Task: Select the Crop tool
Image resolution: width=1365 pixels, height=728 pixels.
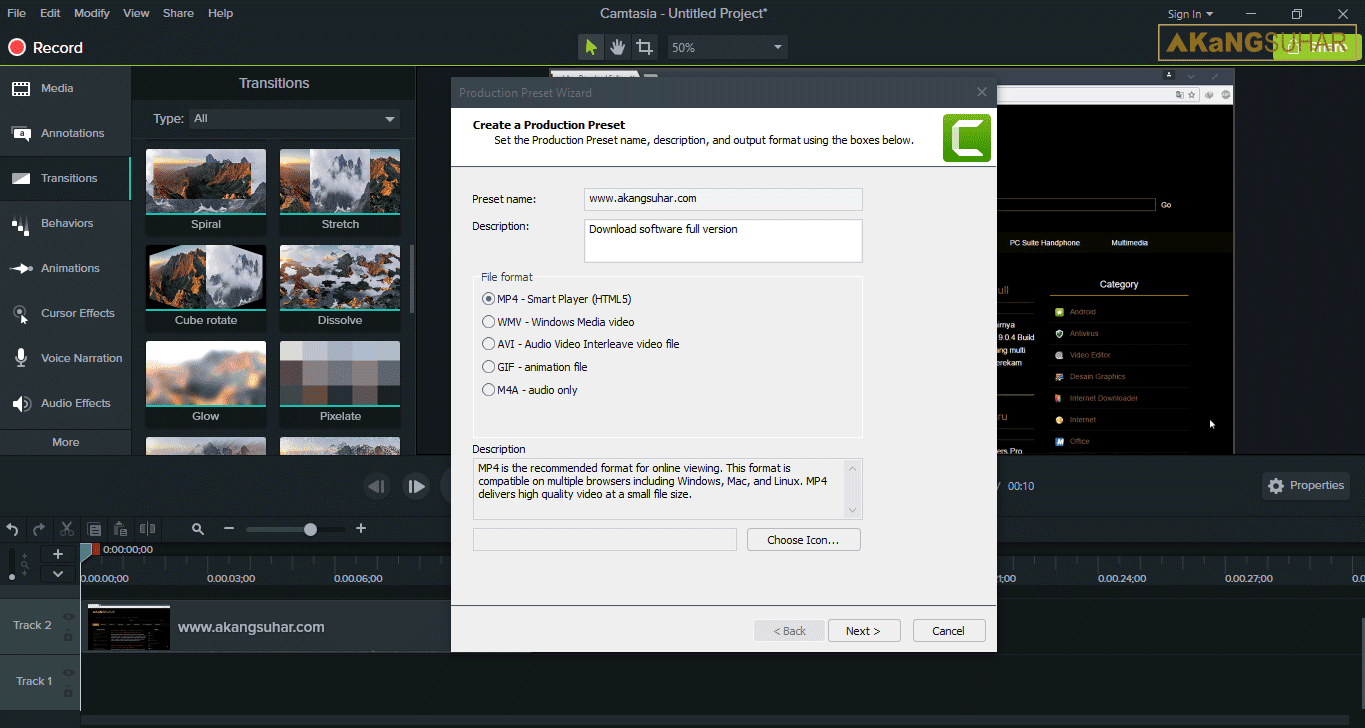Action: 645,47
